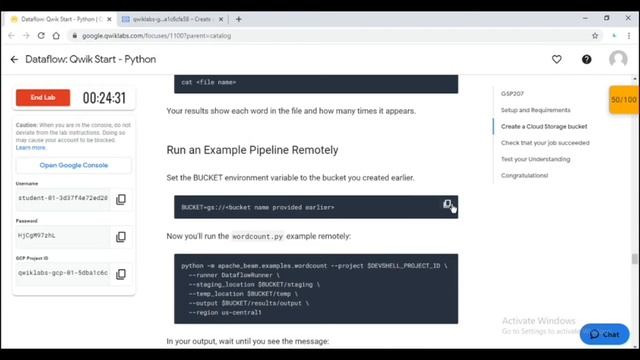
Task: Switch to the Dataflow Qwik Start tab
Action: pos(61,19)
